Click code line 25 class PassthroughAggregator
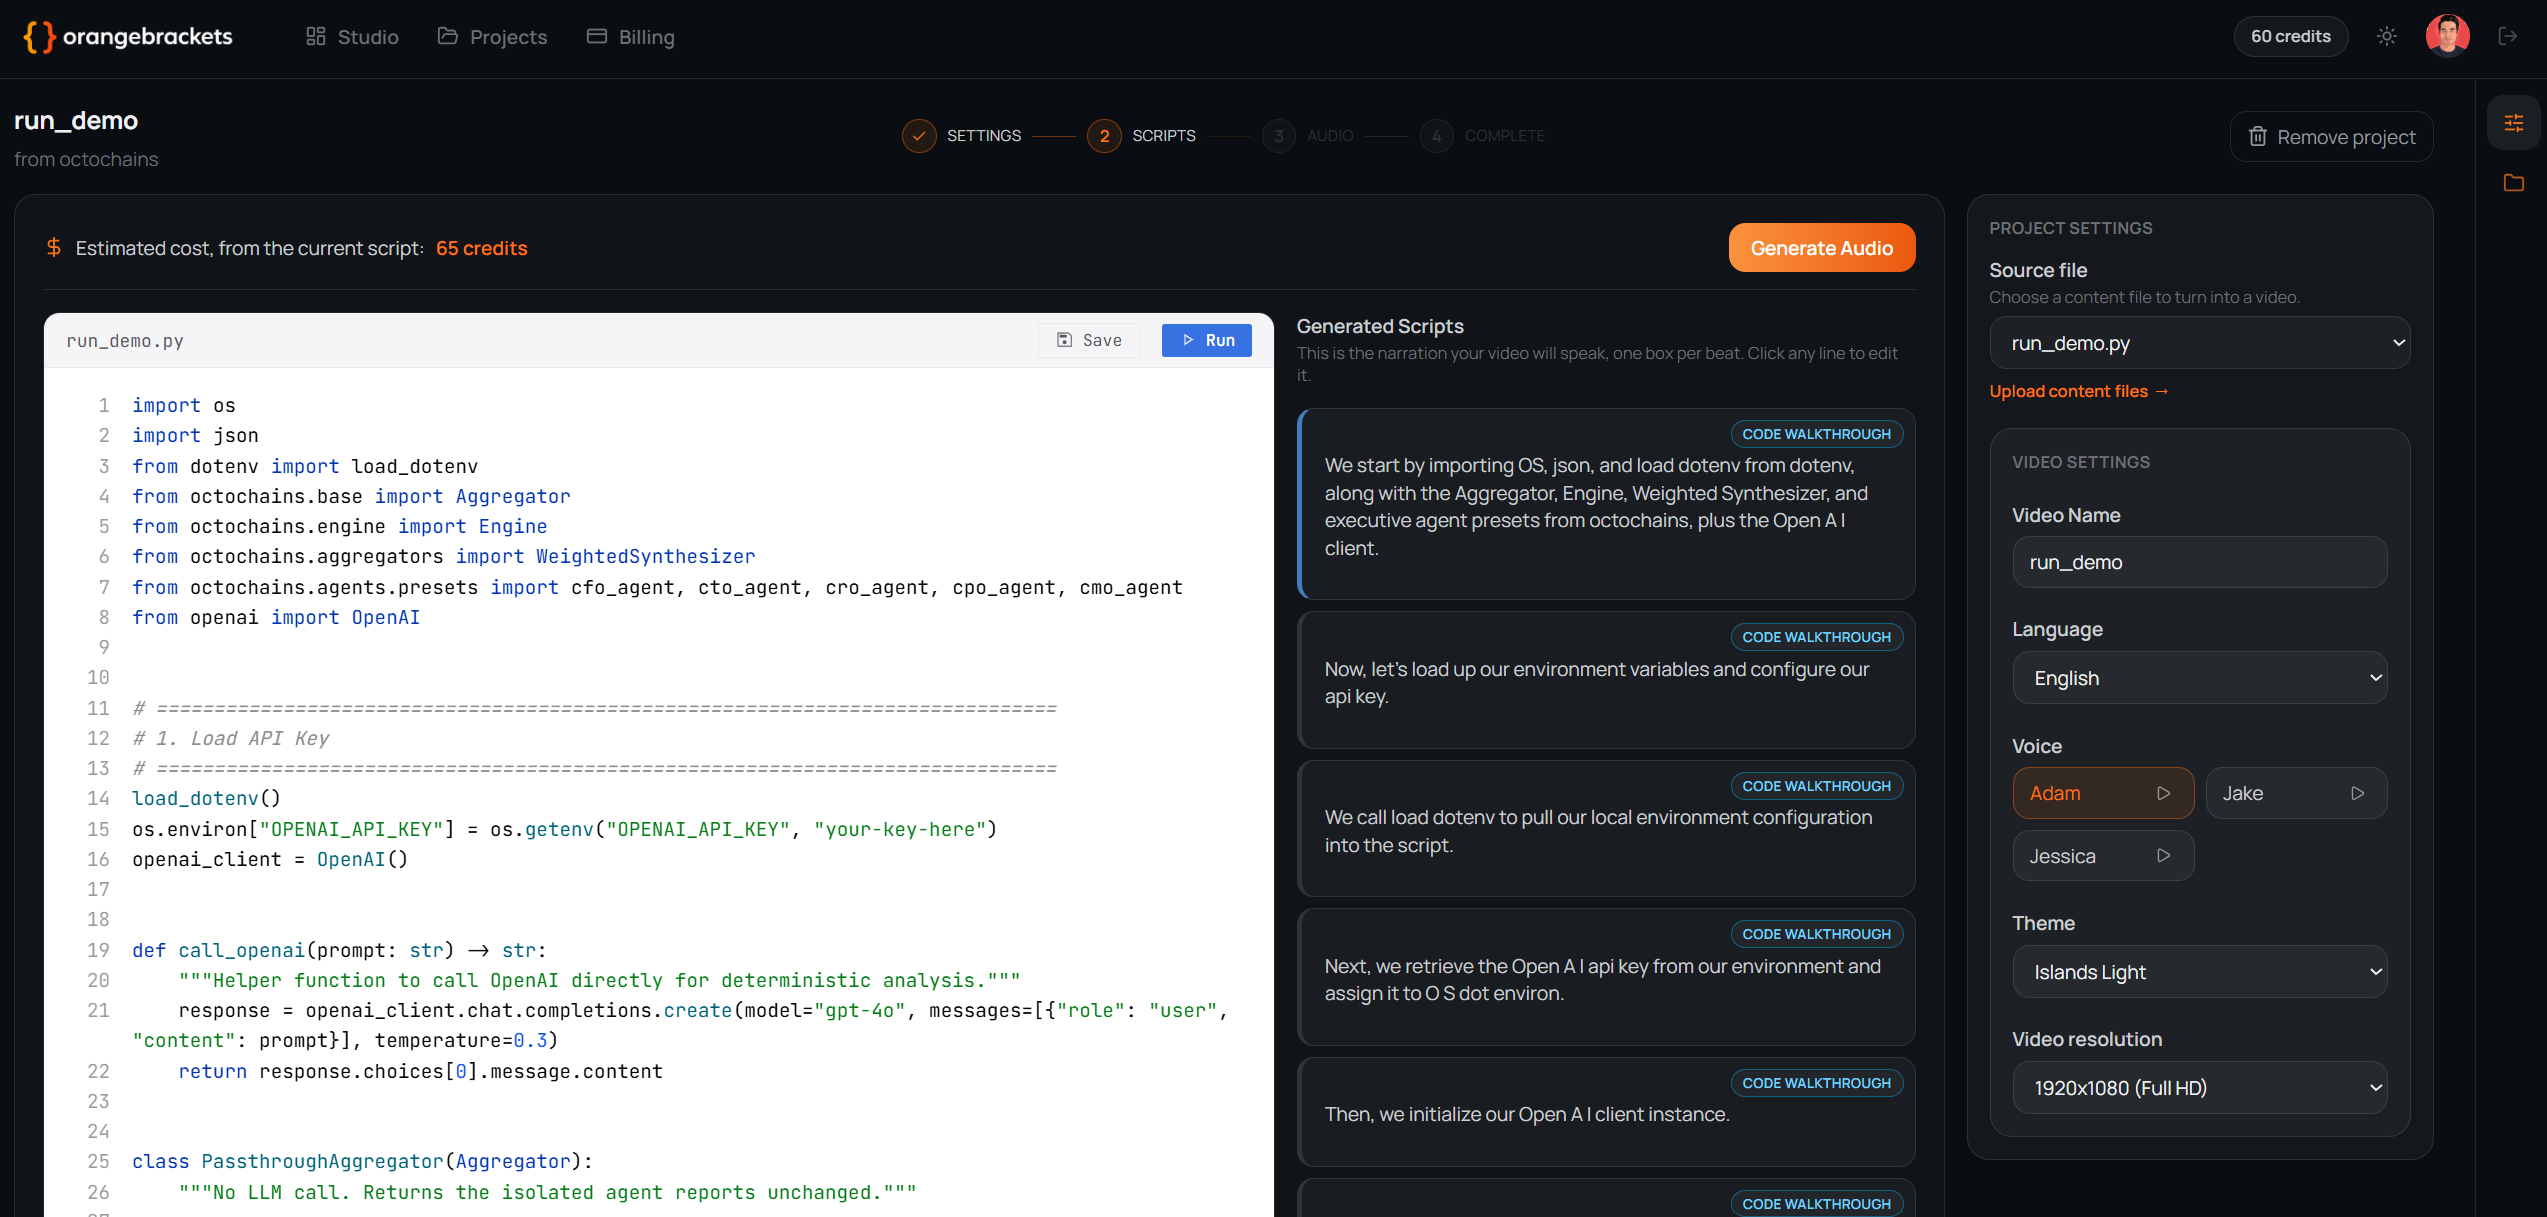 (x=362, y=1162)
